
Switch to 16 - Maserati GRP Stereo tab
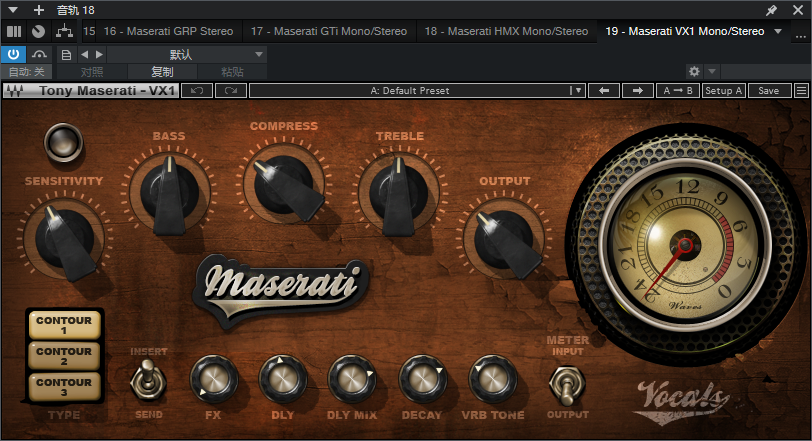click(168, 31)
